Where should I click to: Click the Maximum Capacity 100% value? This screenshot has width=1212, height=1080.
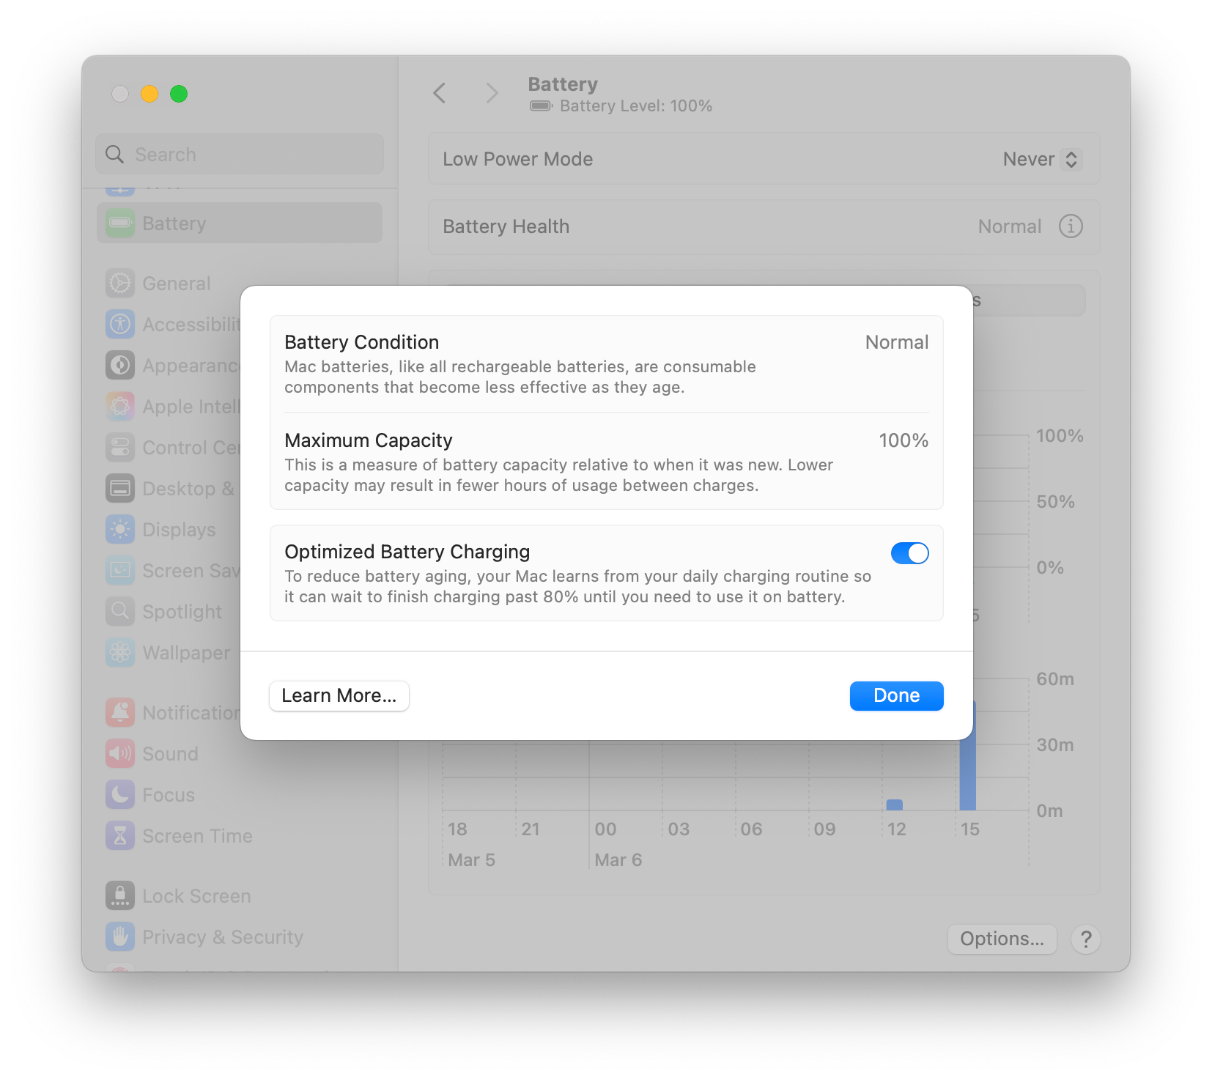[x=903, y=440]
